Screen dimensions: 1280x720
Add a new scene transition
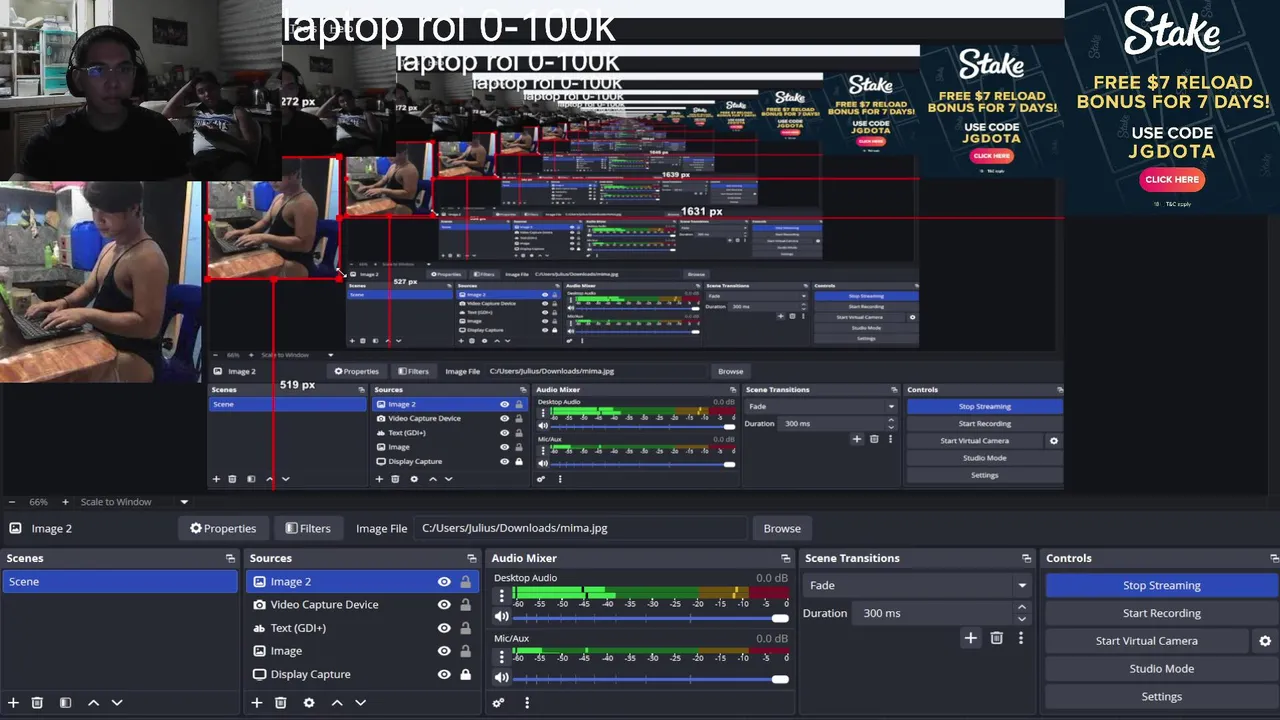970,638
